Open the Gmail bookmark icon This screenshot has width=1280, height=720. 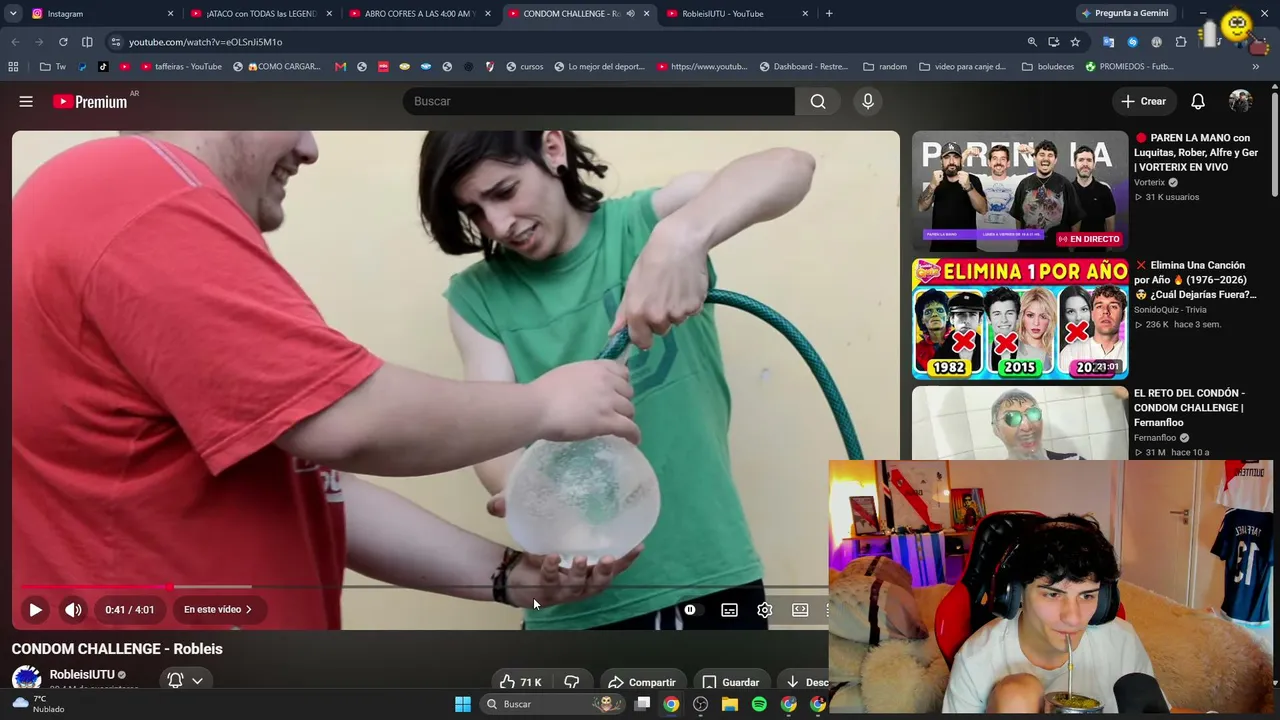(x=341, y=67)
